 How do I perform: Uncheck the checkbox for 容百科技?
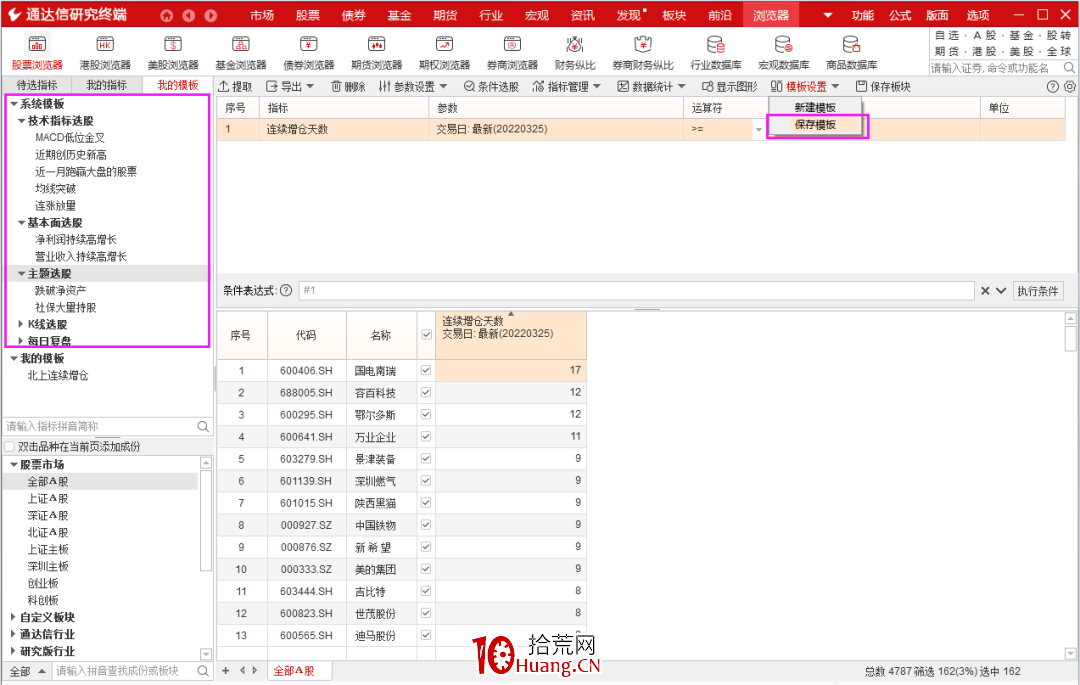click(426, 392)
